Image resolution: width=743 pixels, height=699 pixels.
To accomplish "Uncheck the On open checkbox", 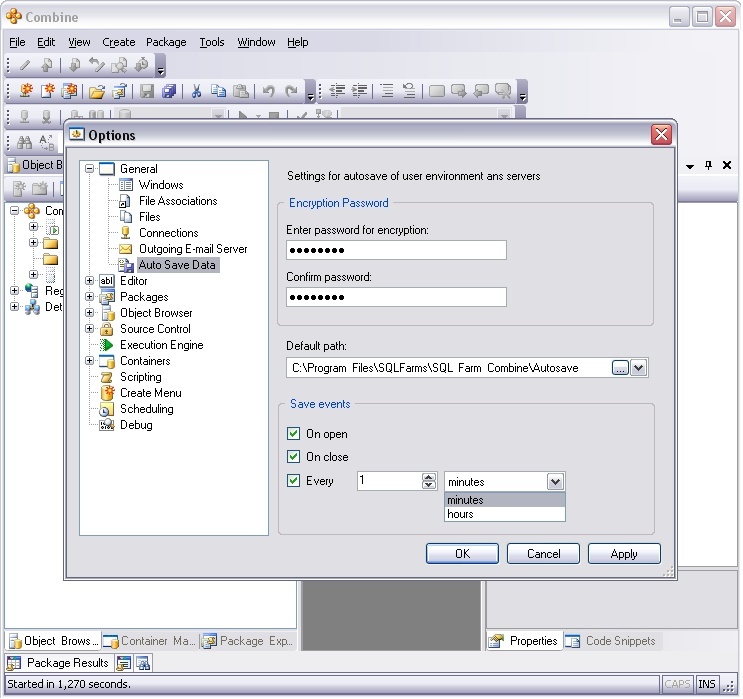I will click(293, 434).
